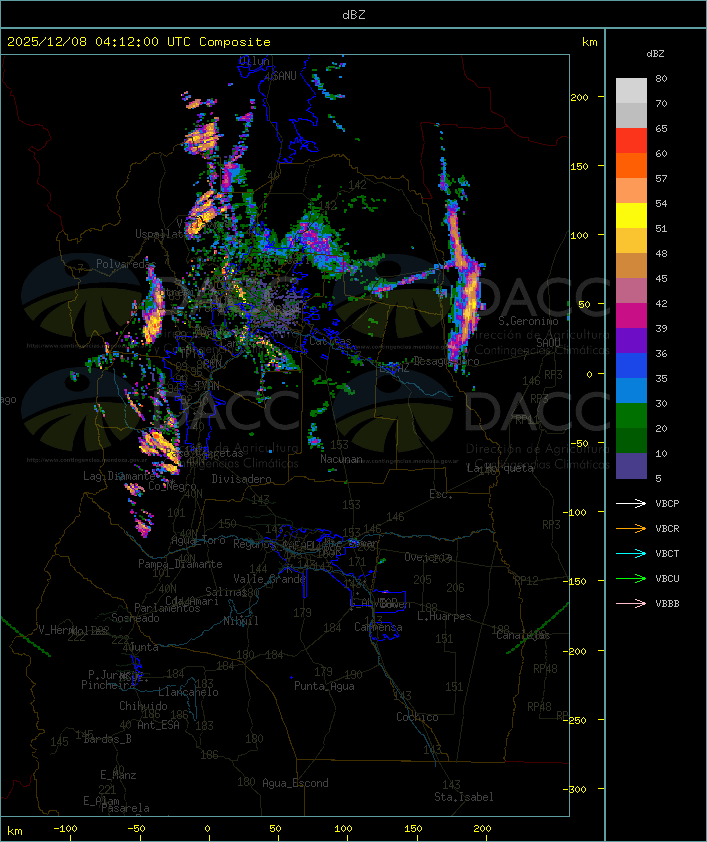Image resolution: width=707 pixels, height=842 pixels.
Task: Click the 65 value on the color scale
Action: 661,128
